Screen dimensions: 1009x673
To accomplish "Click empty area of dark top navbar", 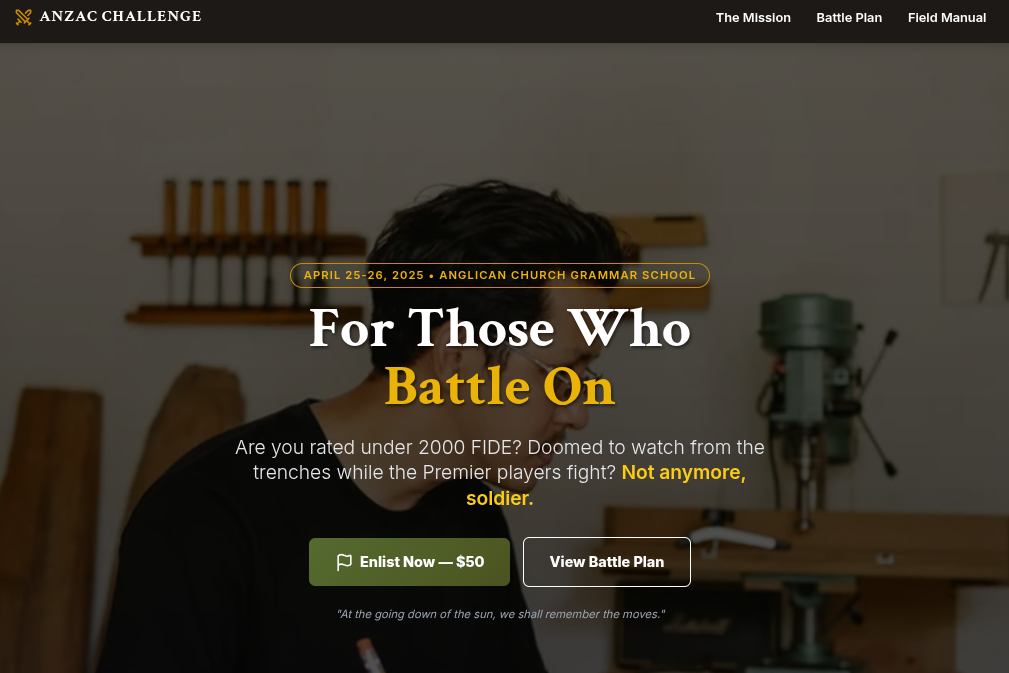I will pyautogui.click(x=450, y=19).
